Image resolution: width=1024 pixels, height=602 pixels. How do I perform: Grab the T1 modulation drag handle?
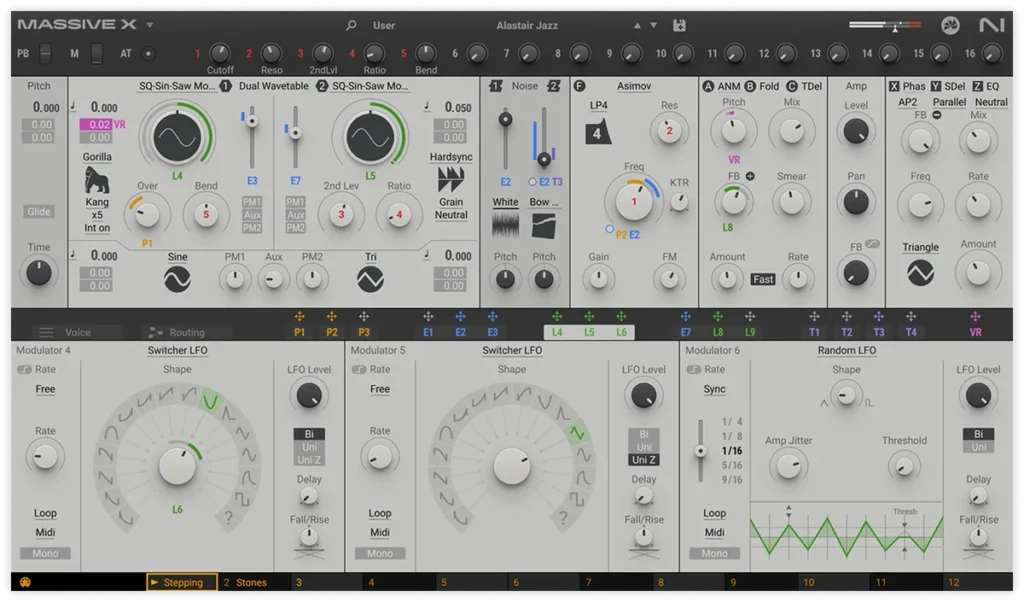[814, 317]
